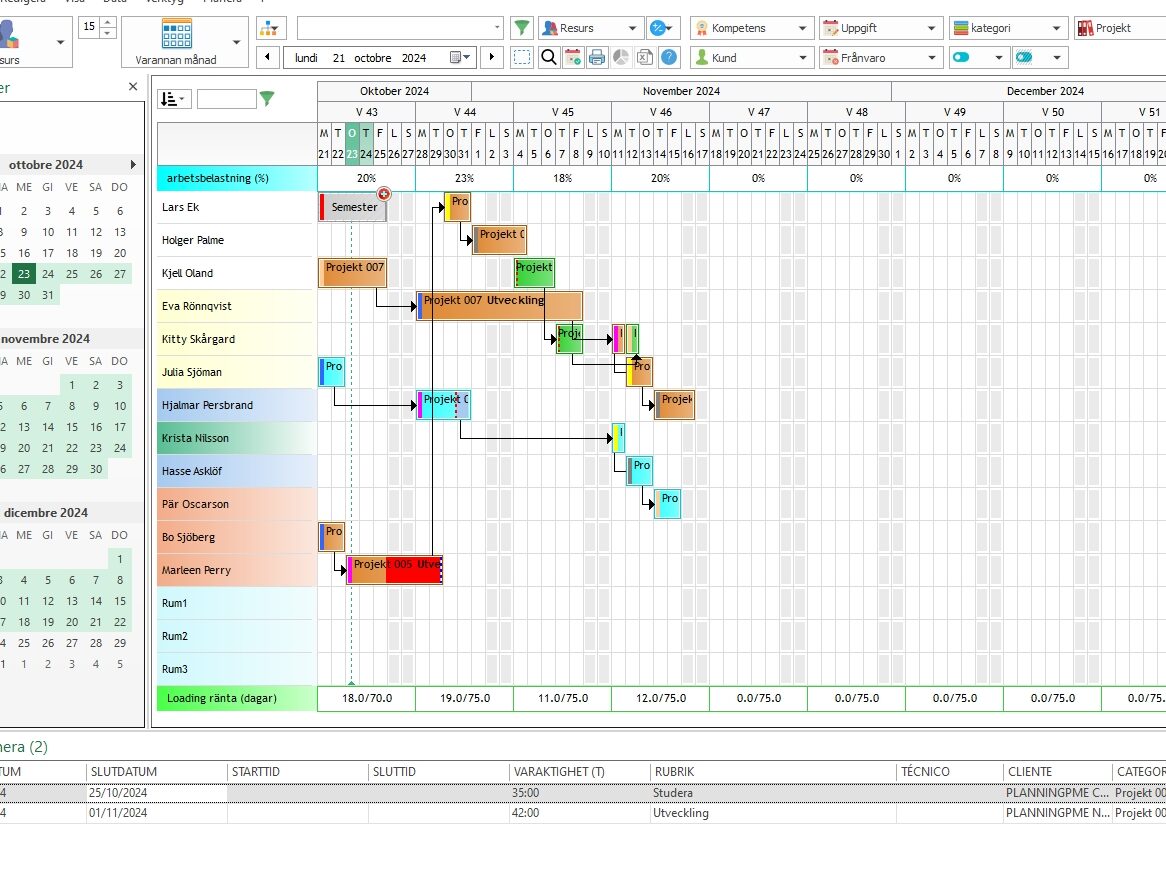
Task: Click the red plus badge on Semester
Action: (384, 194)
